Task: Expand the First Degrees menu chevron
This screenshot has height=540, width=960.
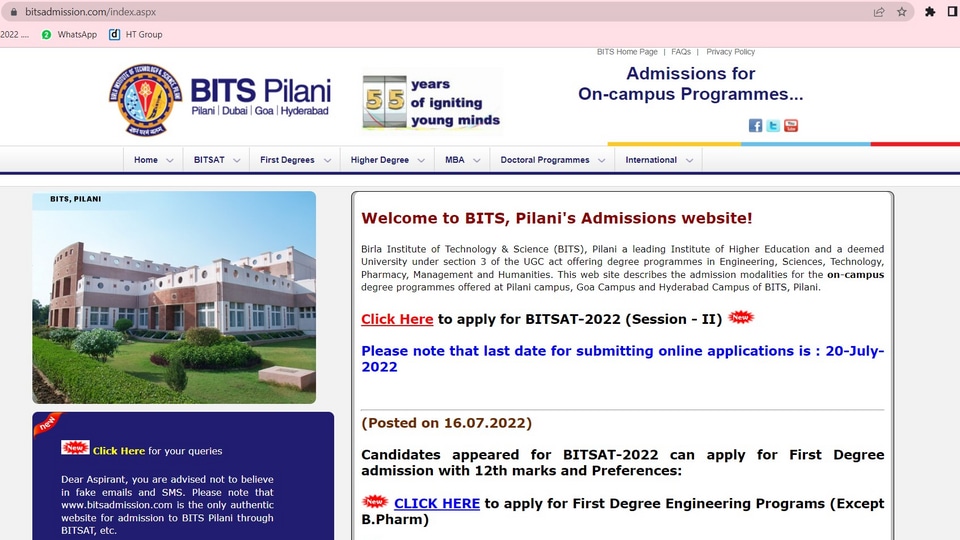Action: click(x=327, y=160)
